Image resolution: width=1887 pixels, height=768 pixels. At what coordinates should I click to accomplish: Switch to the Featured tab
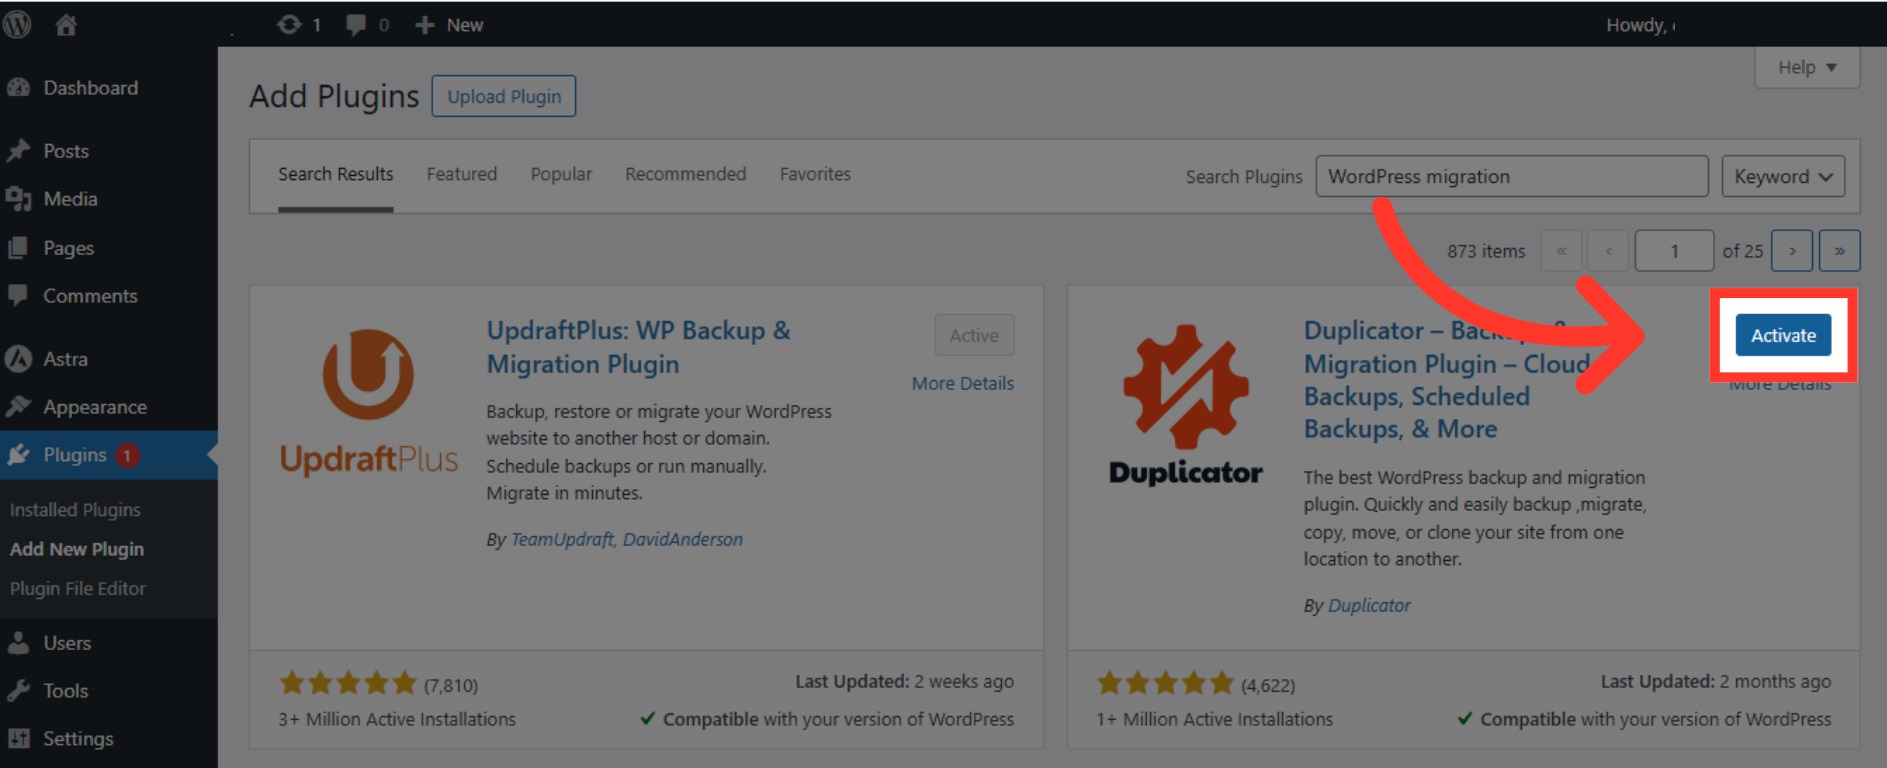tap(461, 174)
